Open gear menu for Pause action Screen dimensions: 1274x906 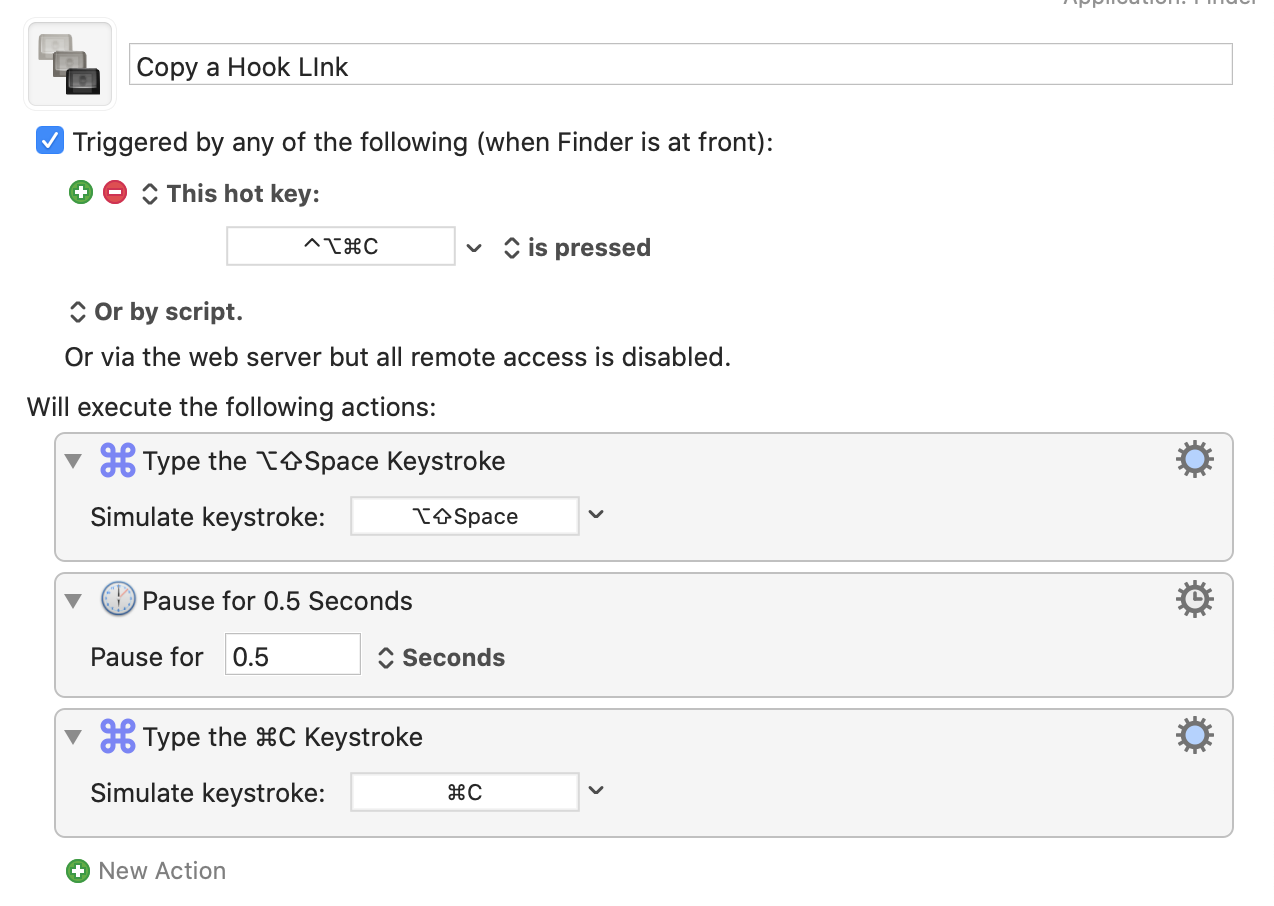[x=1194, y=600]
